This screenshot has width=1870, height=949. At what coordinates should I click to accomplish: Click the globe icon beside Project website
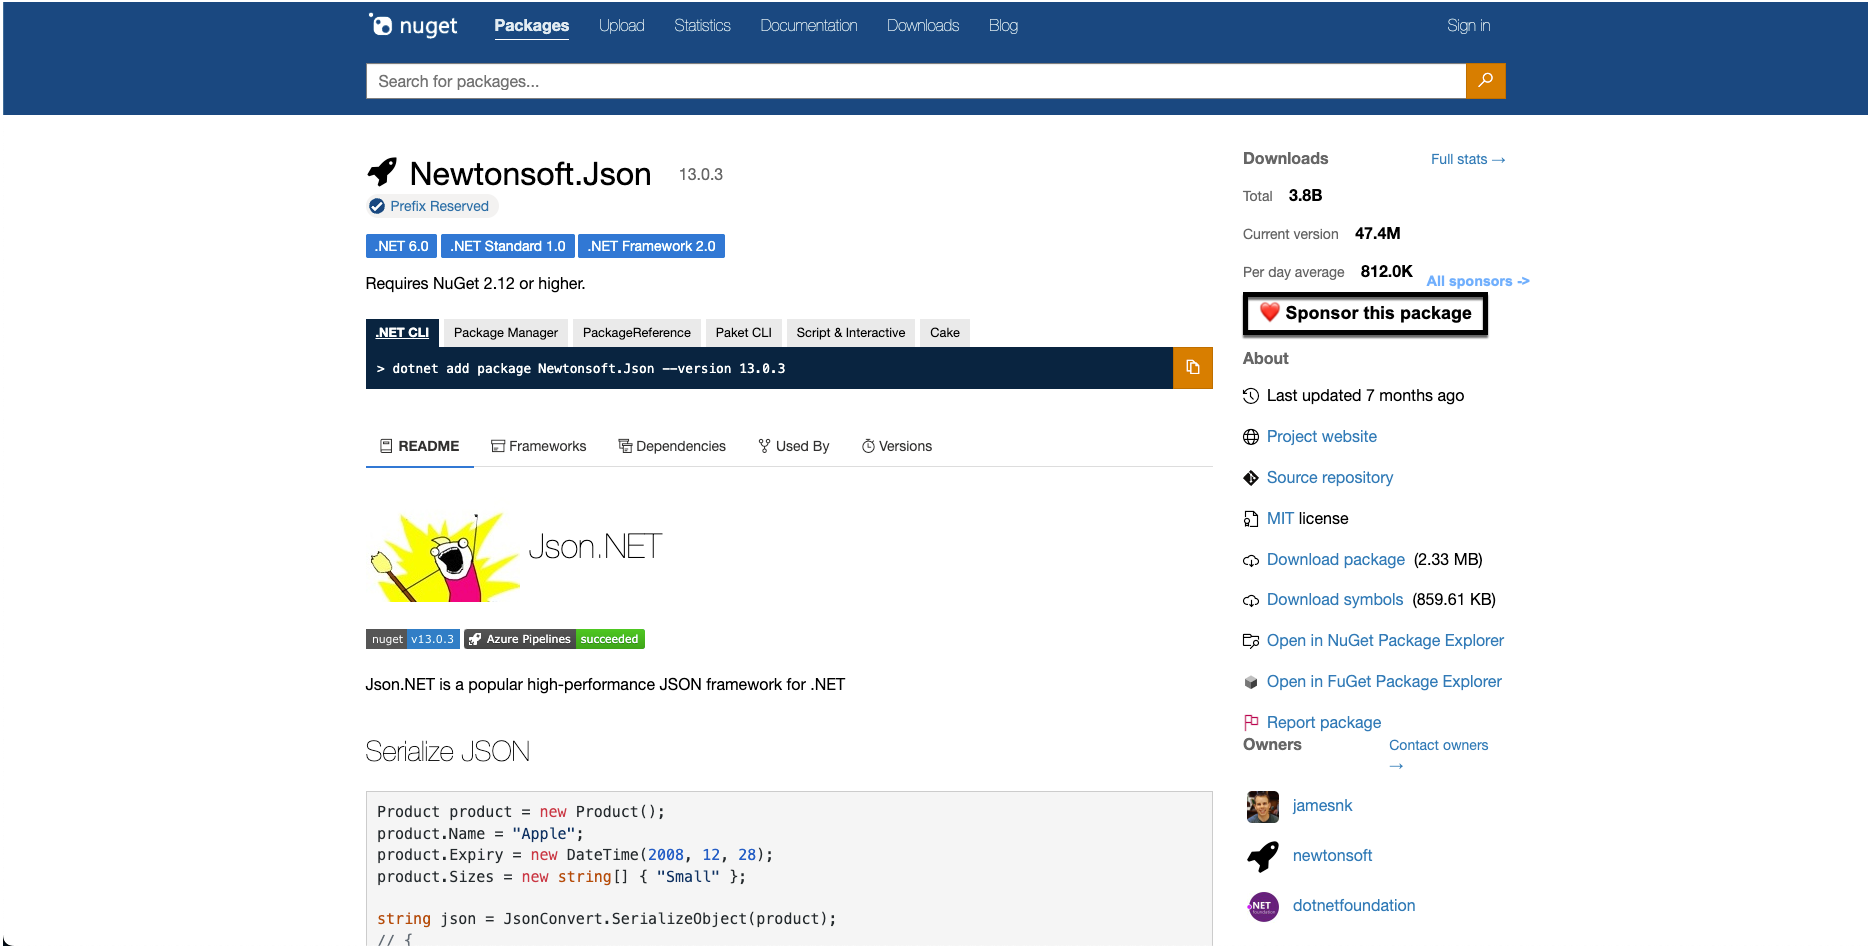(x=1251, y=437)
